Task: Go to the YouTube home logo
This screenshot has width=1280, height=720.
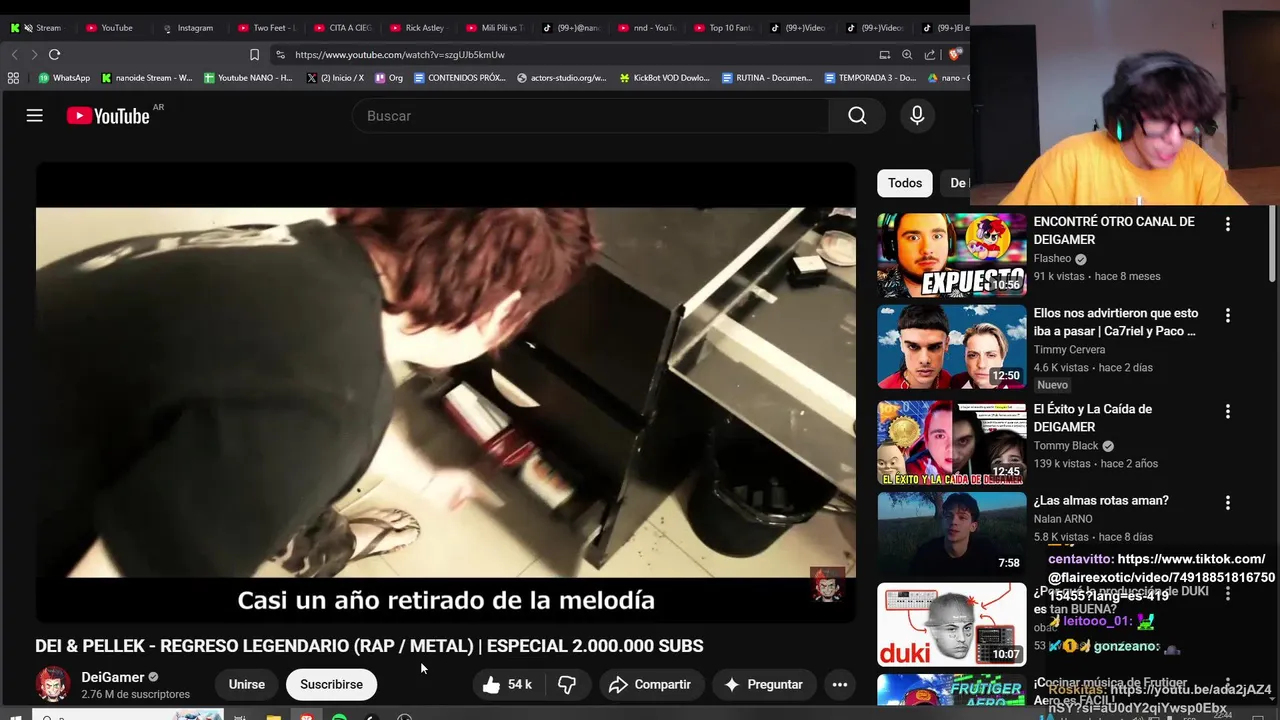Action: (x=108, y=116)
